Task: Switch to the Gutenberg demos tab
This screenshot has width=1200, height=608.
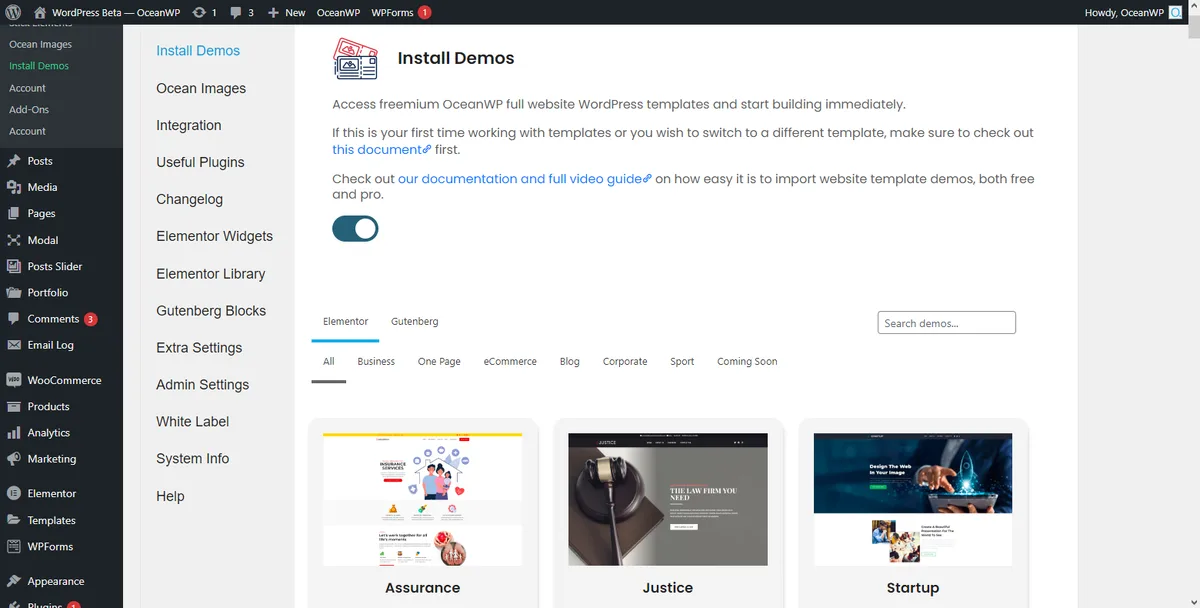Action: [414, 321]
